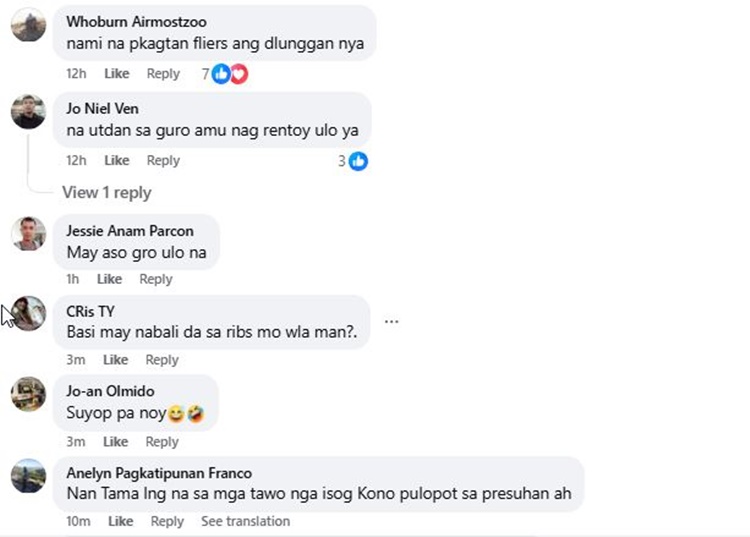This screenshot has height=537, width=750.
Task: Open the profile picture beside Jessie Anam Parcon's comment
Action: (28, 234)
